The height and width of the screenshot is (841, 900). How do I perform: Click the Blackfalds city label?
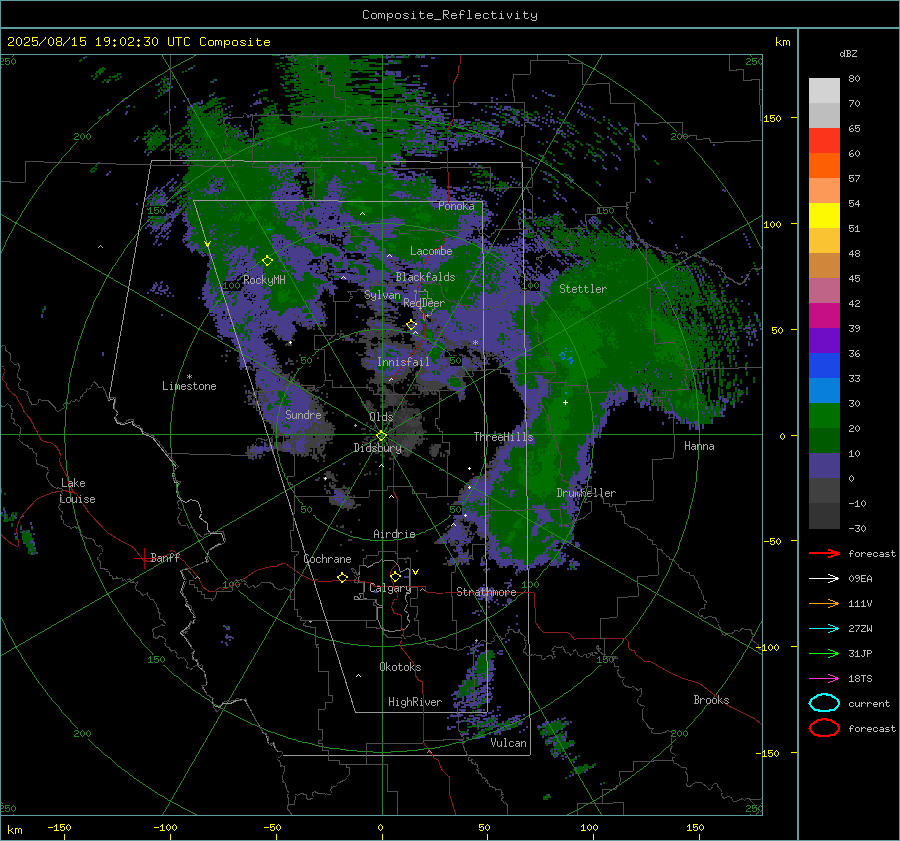pyautogui.click(x=425, y=277)
